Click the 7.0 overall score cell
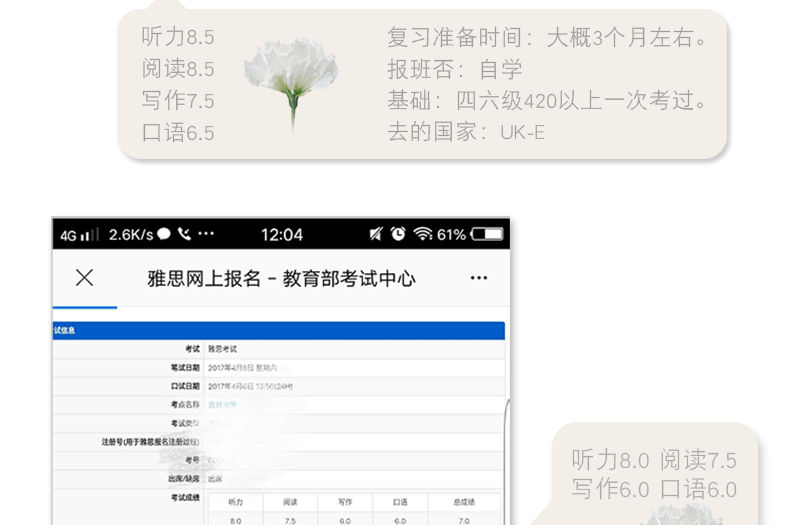This screenshot has height=525, width=790. click(x=464, y=519)
